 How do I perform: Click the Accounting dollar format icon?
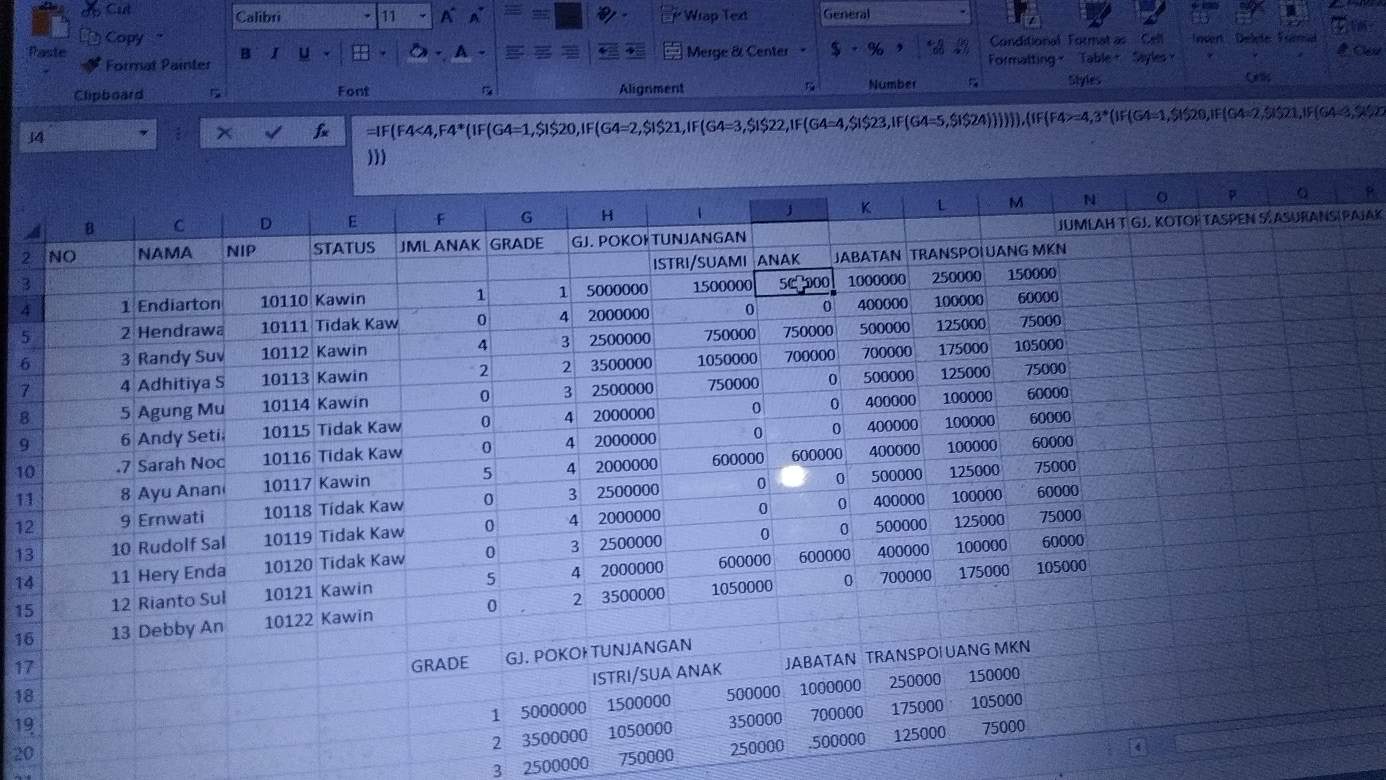[835, 49]
